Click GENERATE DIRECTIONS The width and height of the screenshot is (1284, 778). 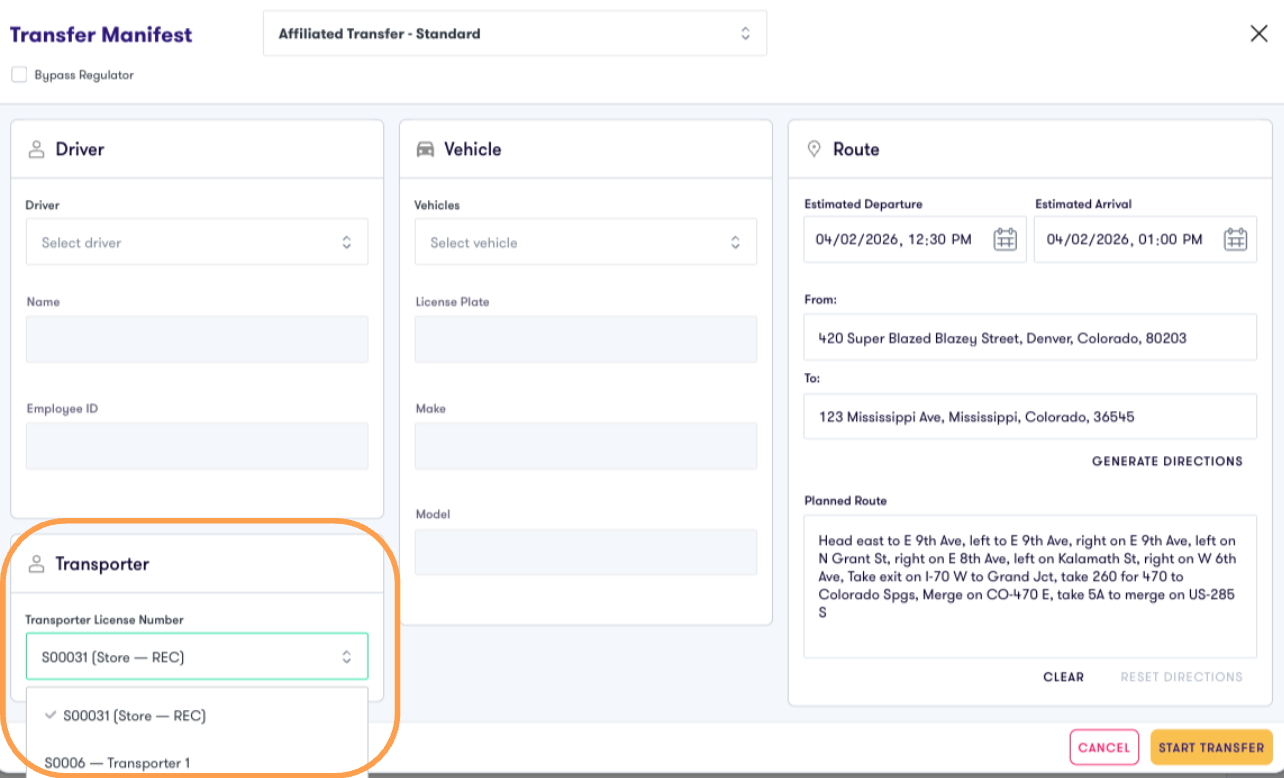pos(1167,461)
